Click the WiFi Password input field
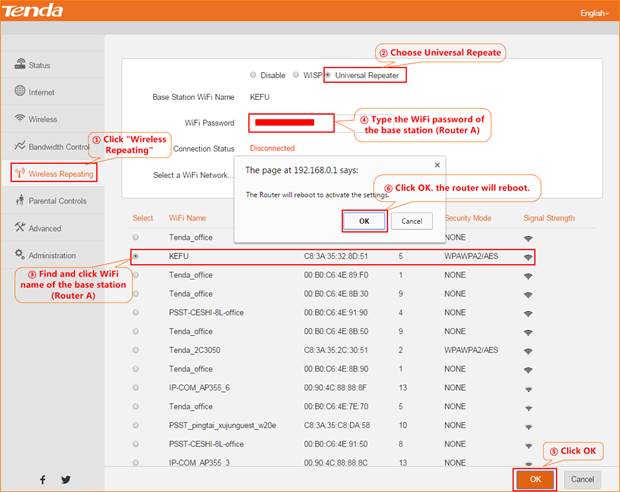The height and width of the screenshot is (492, 620). point(294,123)
